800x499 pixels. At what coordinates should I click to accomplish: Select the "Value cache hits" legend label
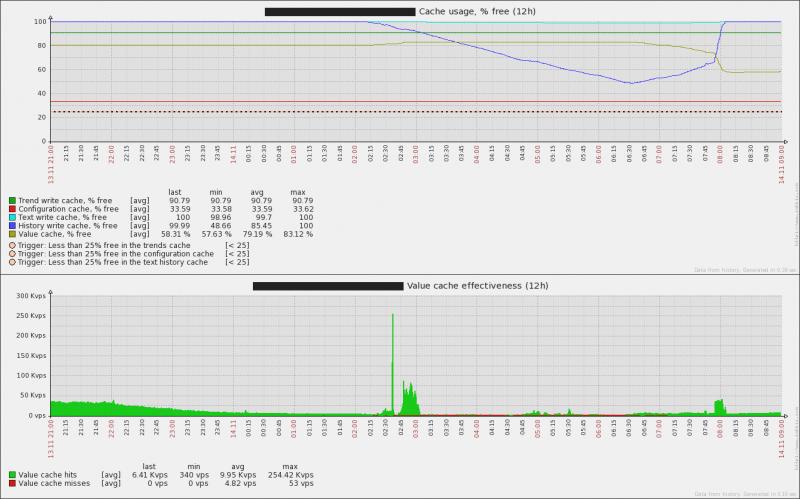pos(47,475)
